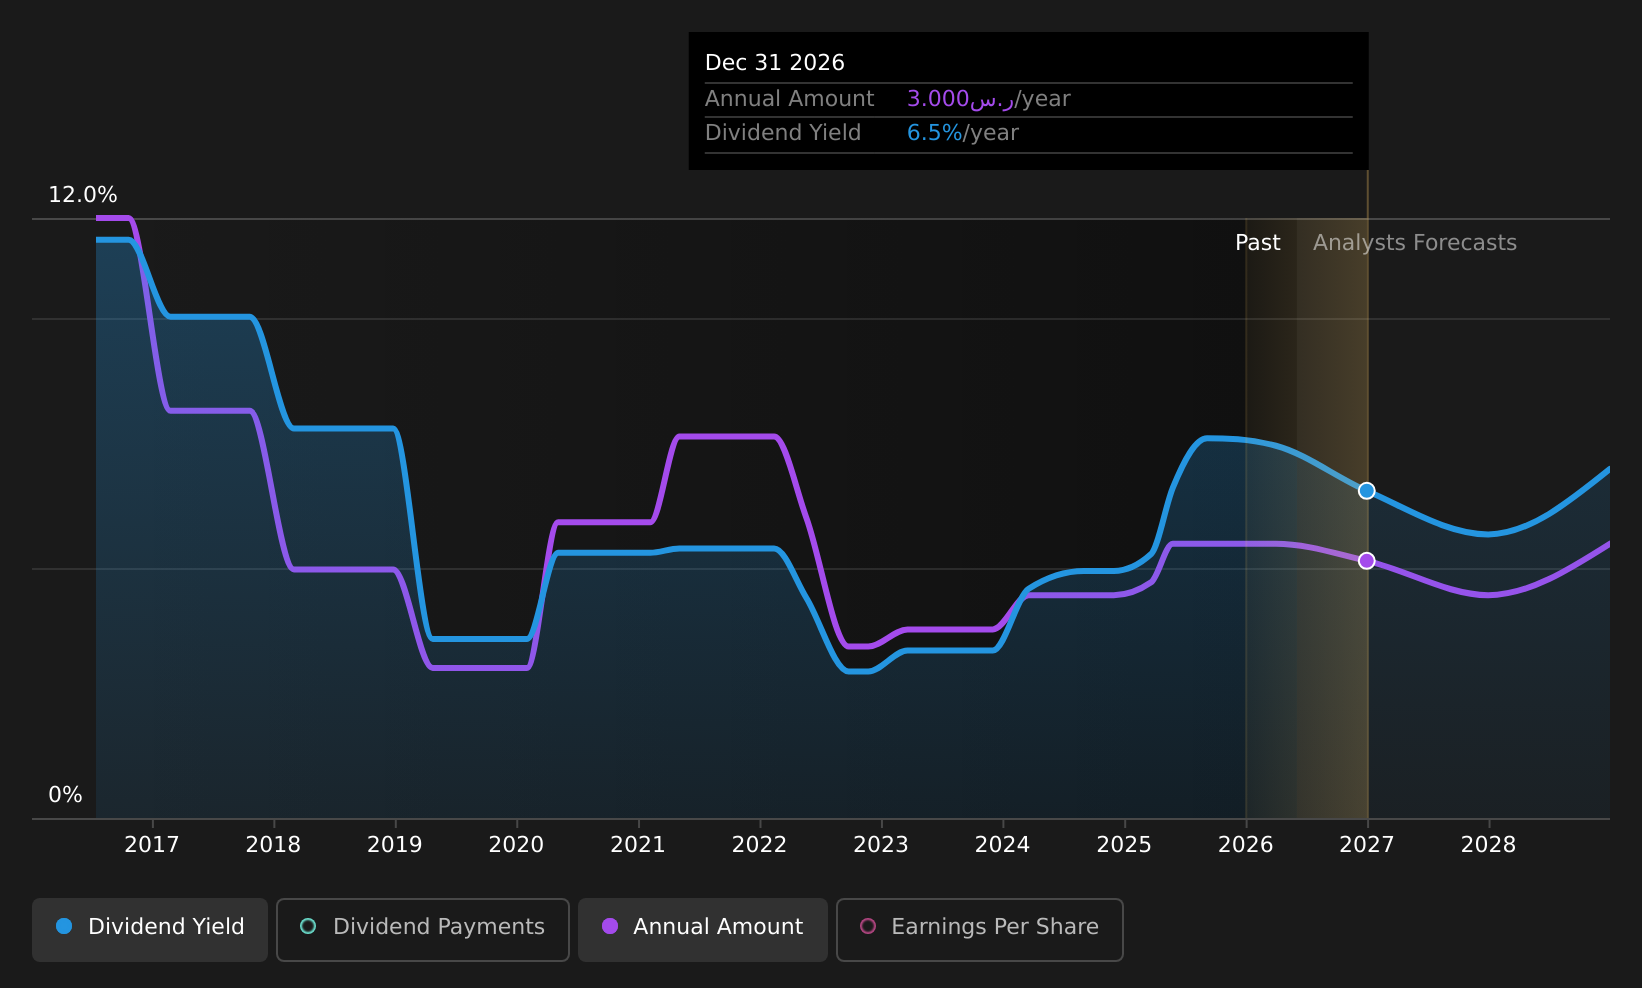Click the 0% y-axis label
This screenshot has width=1642, height=988.
click(66, 795)
